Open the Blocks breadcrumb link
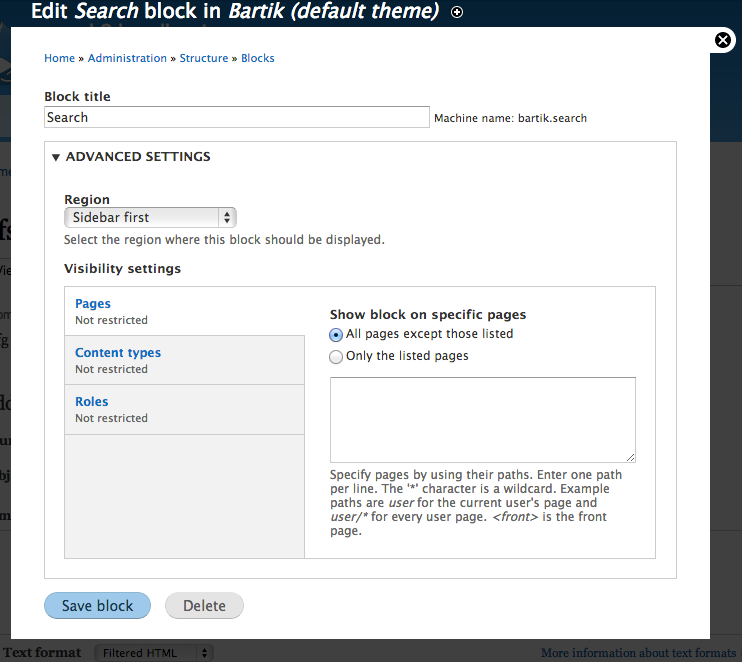The width and height of the screenshot is (742, 662). [258, 58]
